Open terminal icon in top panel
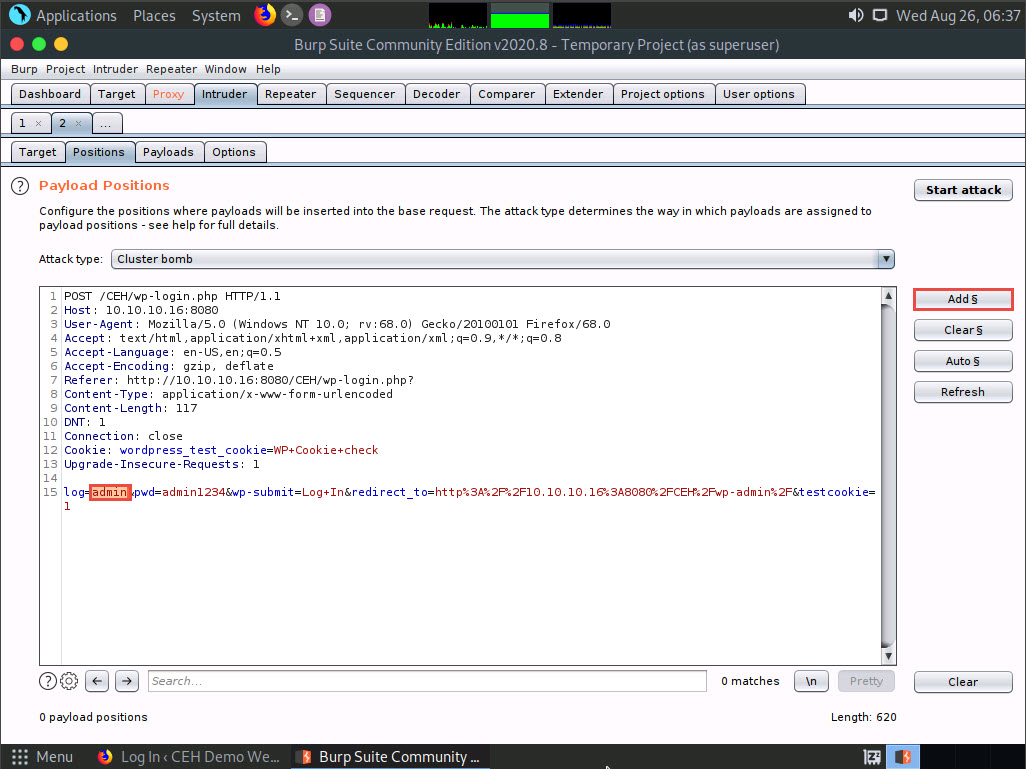Screen dimensions: 1026x769 coord(292,15)
